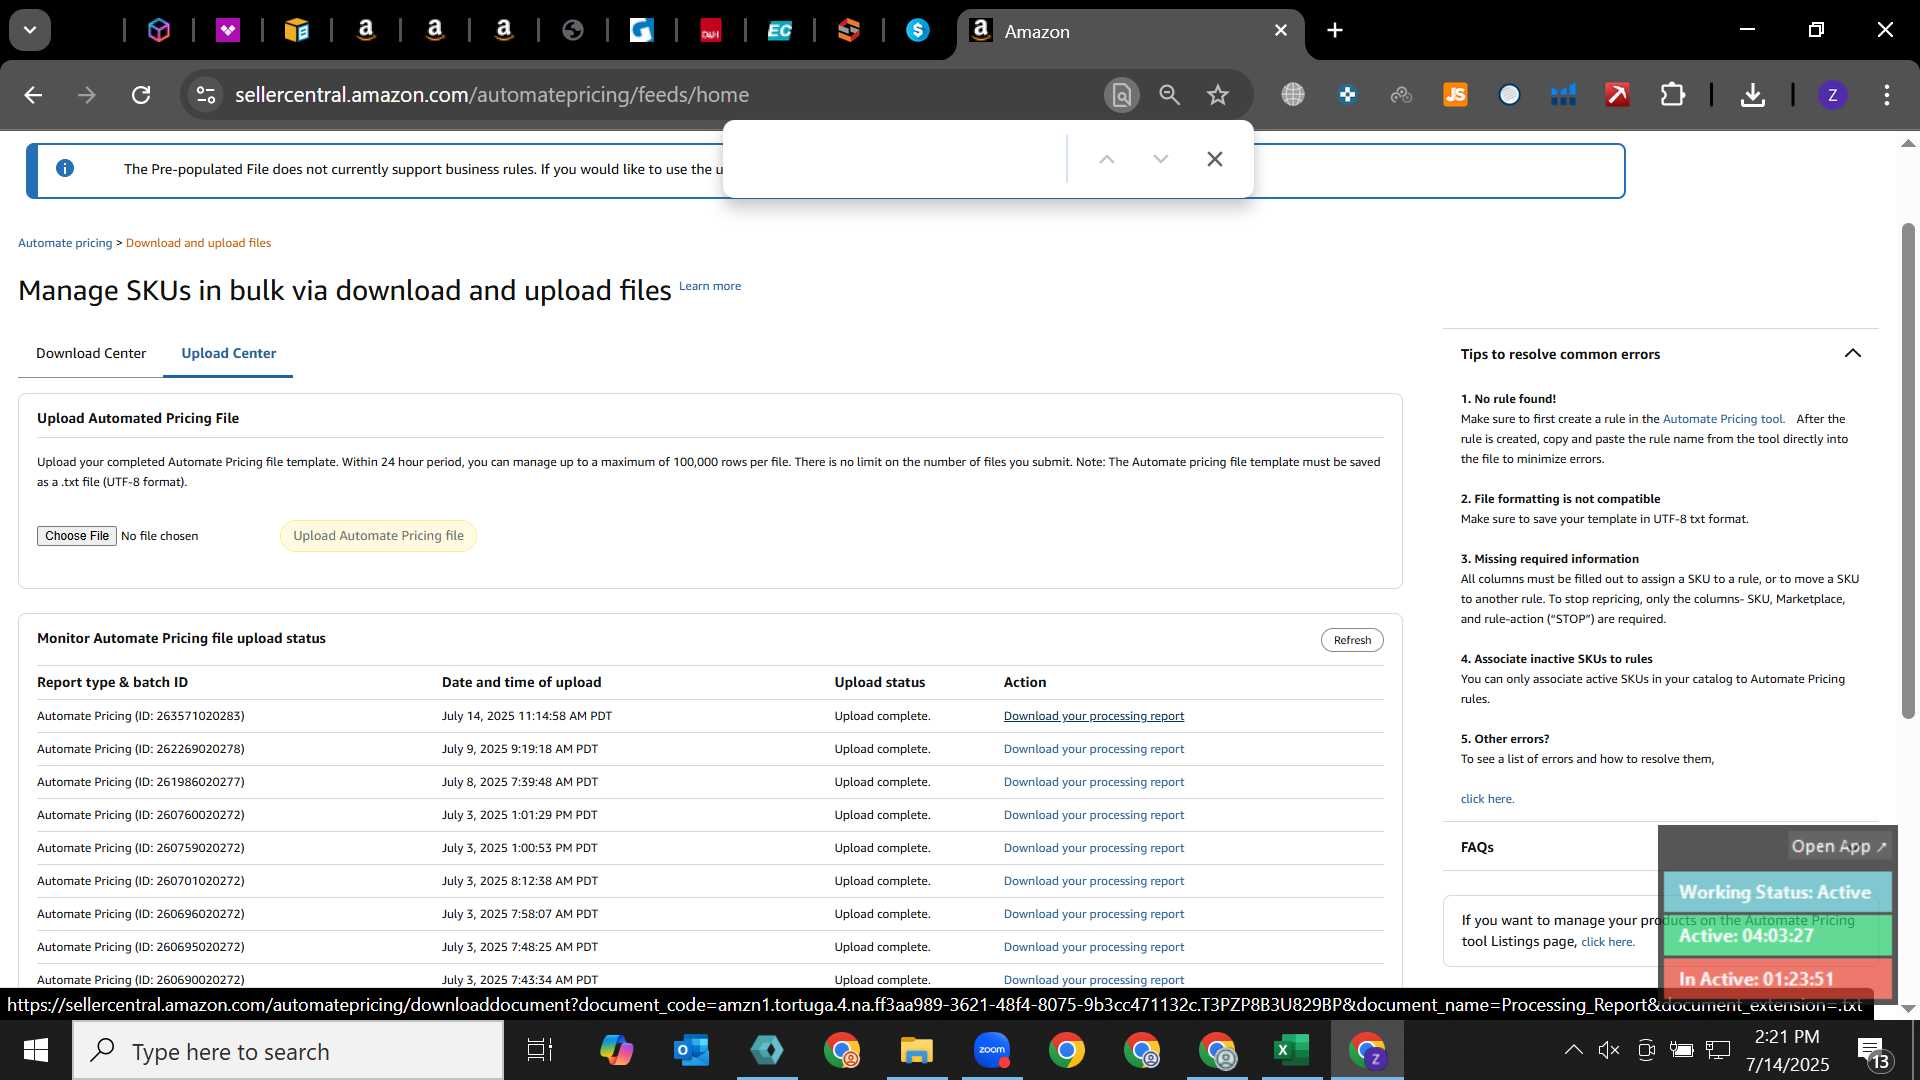Screen dimensions: 1920x1080
Task: Click 'click here.' link for Listings page
Action: coord(1608,942)
